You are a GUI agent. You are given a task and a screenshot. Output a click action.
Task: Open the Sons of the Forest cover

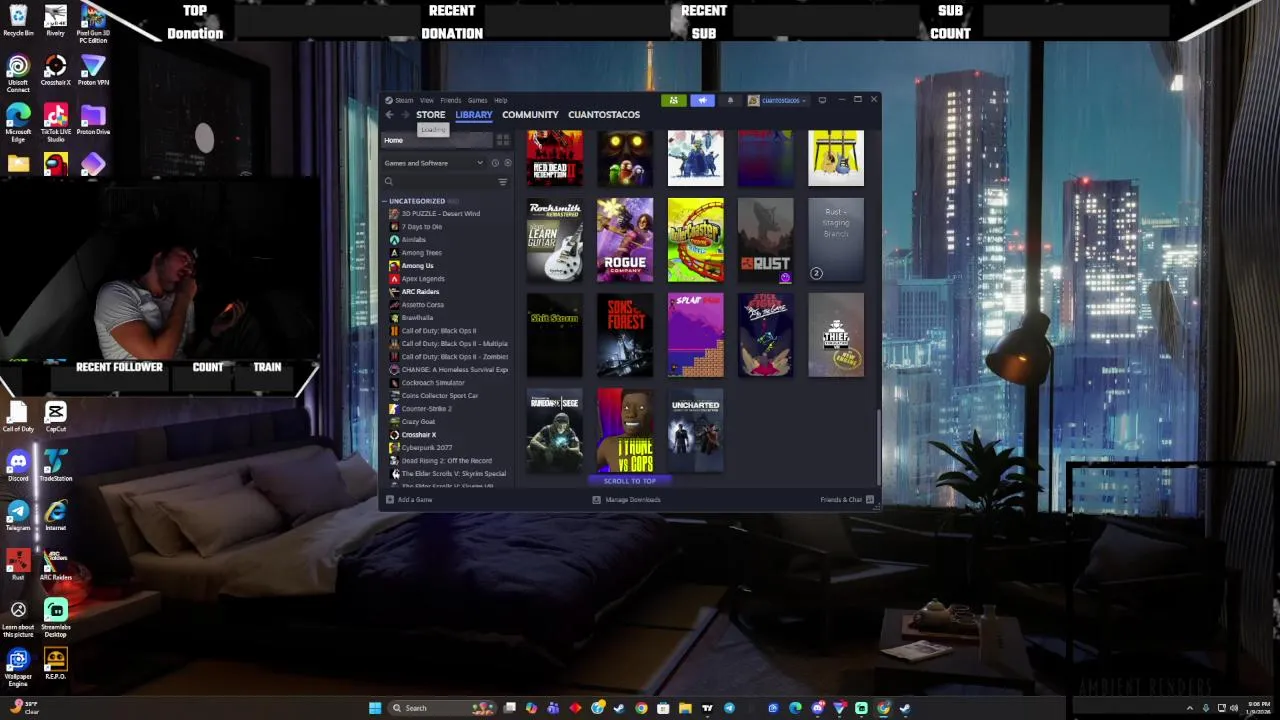pyautogui.click(x=625, y=335)
